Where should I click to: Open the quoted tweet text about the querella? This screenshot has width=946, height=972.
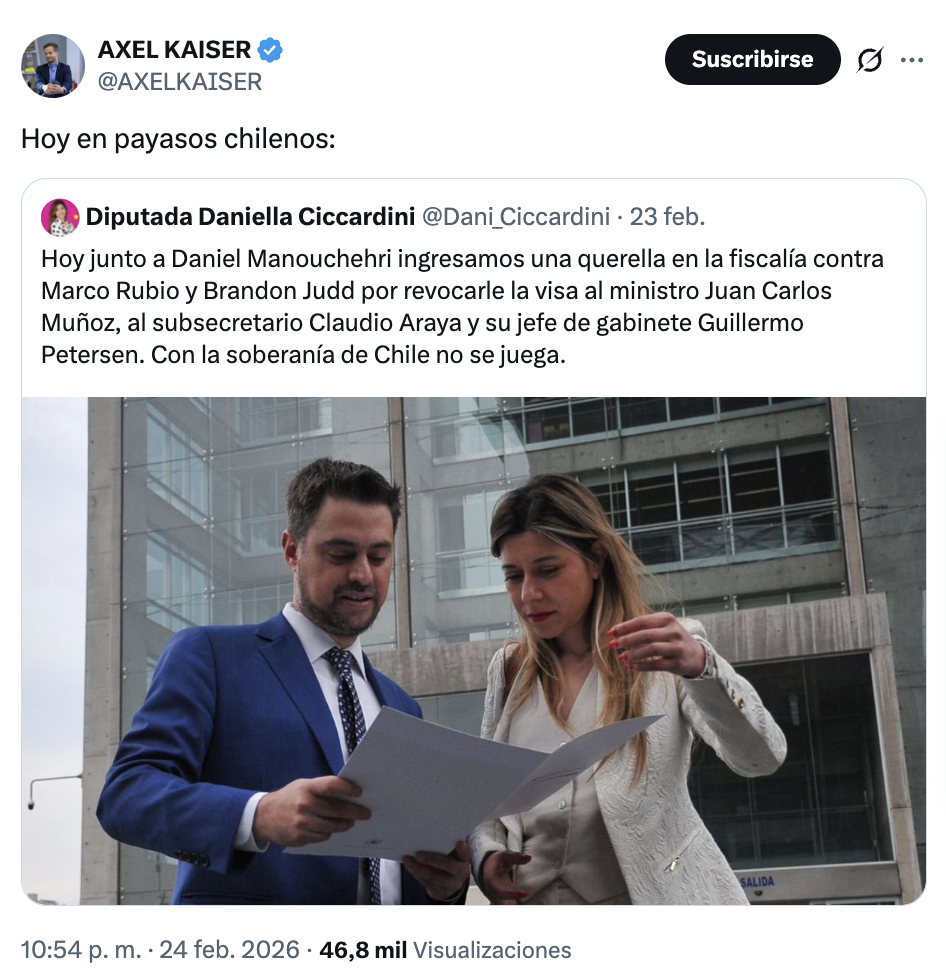[x=462, y=307]
